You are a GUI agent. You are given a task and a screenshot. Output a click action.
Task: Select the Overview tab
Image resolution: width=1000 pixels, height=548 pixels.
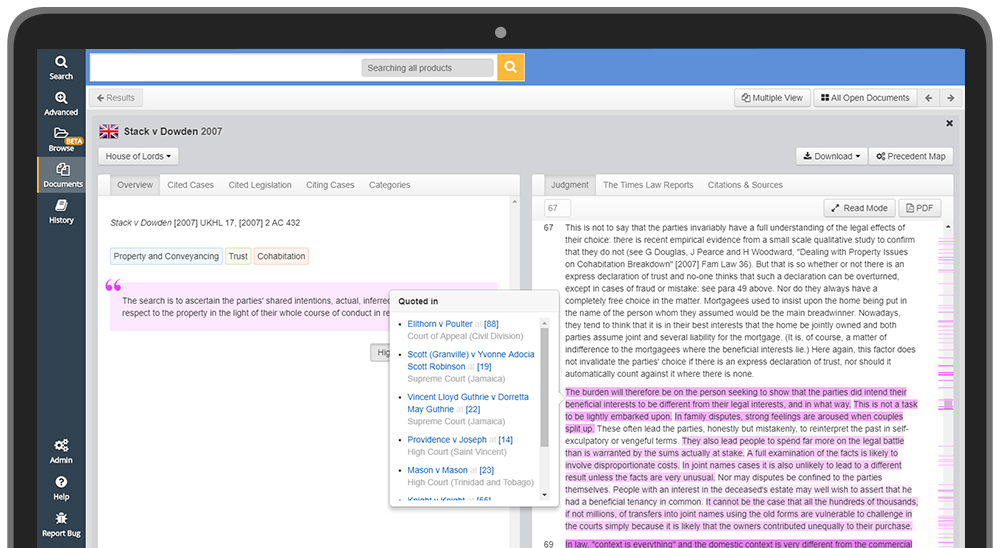coord(135,185)
